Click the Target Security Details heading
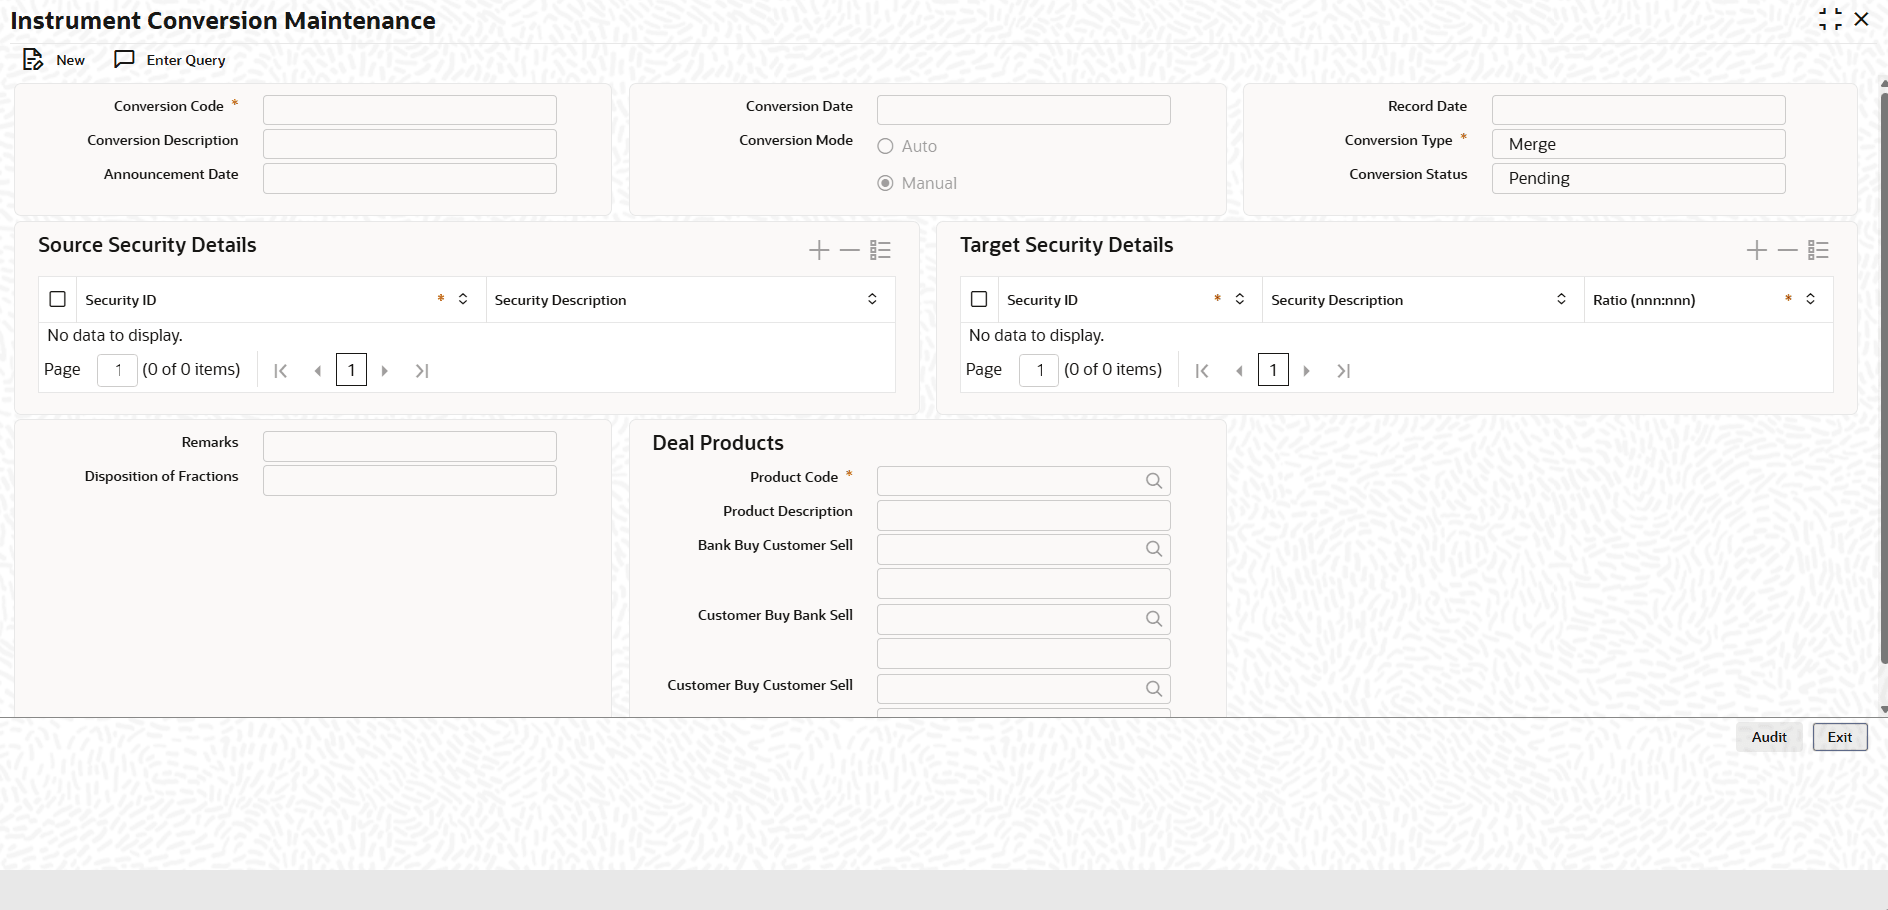This screenshot has width=1888, height=910. coord(1067,245)
